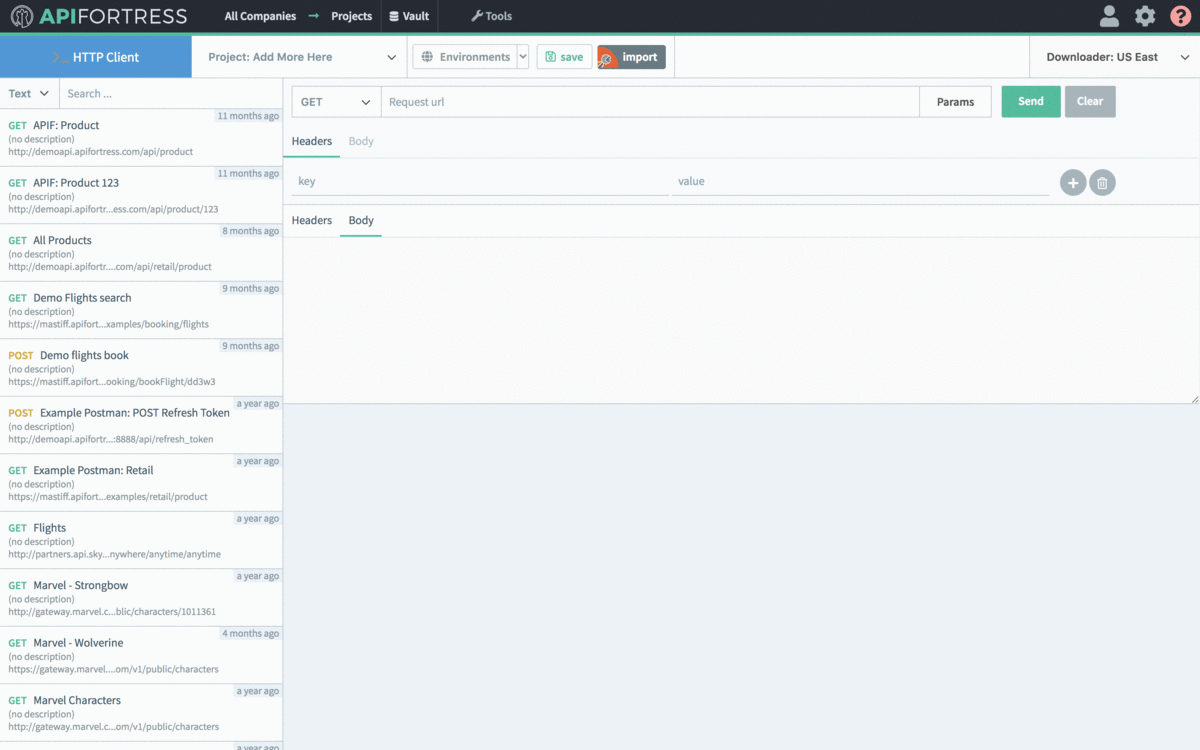This screenshot has width=1200, height=750.
Task: Open the settings gear icon
Action: 1145,16
